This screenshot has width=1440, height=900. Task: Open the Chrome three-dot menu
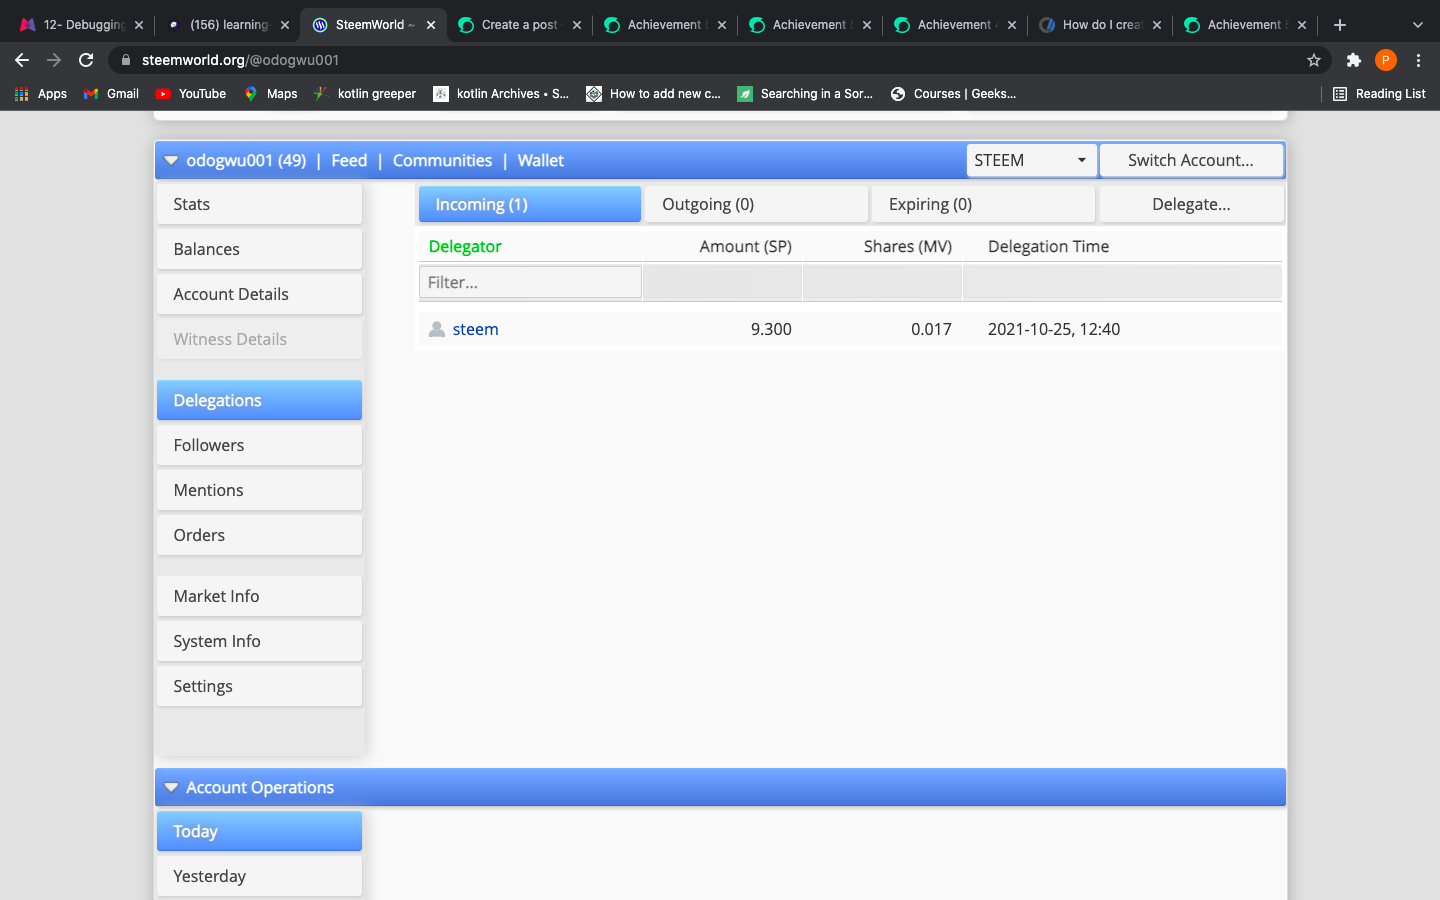(1418, 60)
